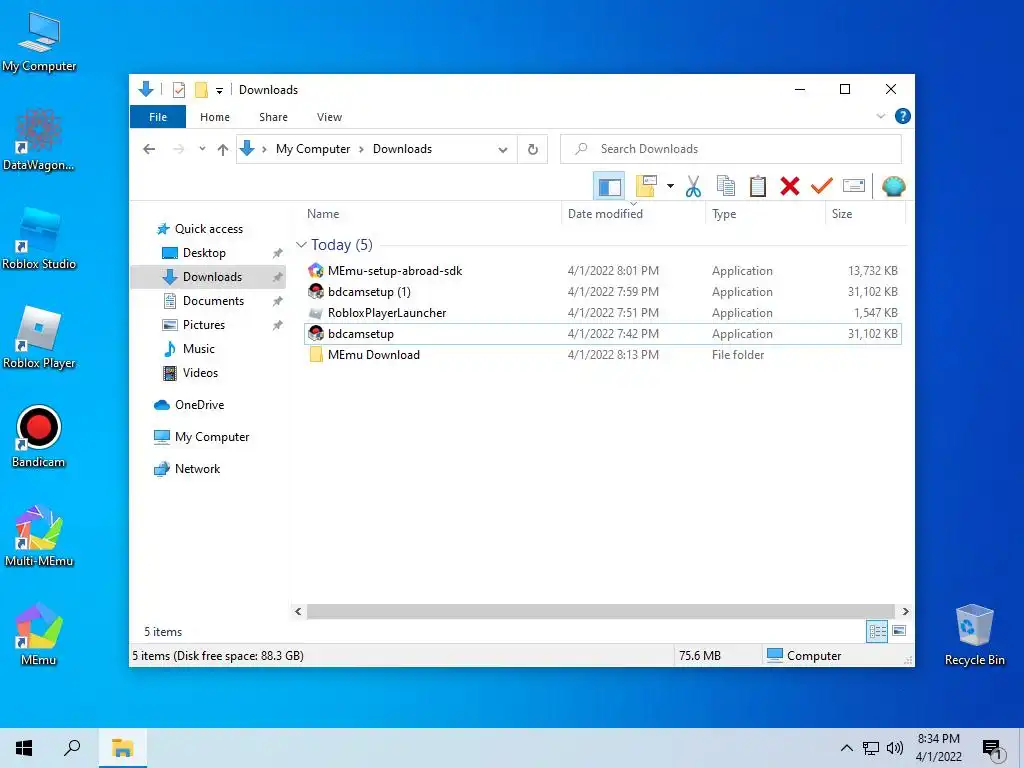1024x768 pixels.
Task: Click the quick access Properties checkmark icon
Action: click(x=179, y=89)
